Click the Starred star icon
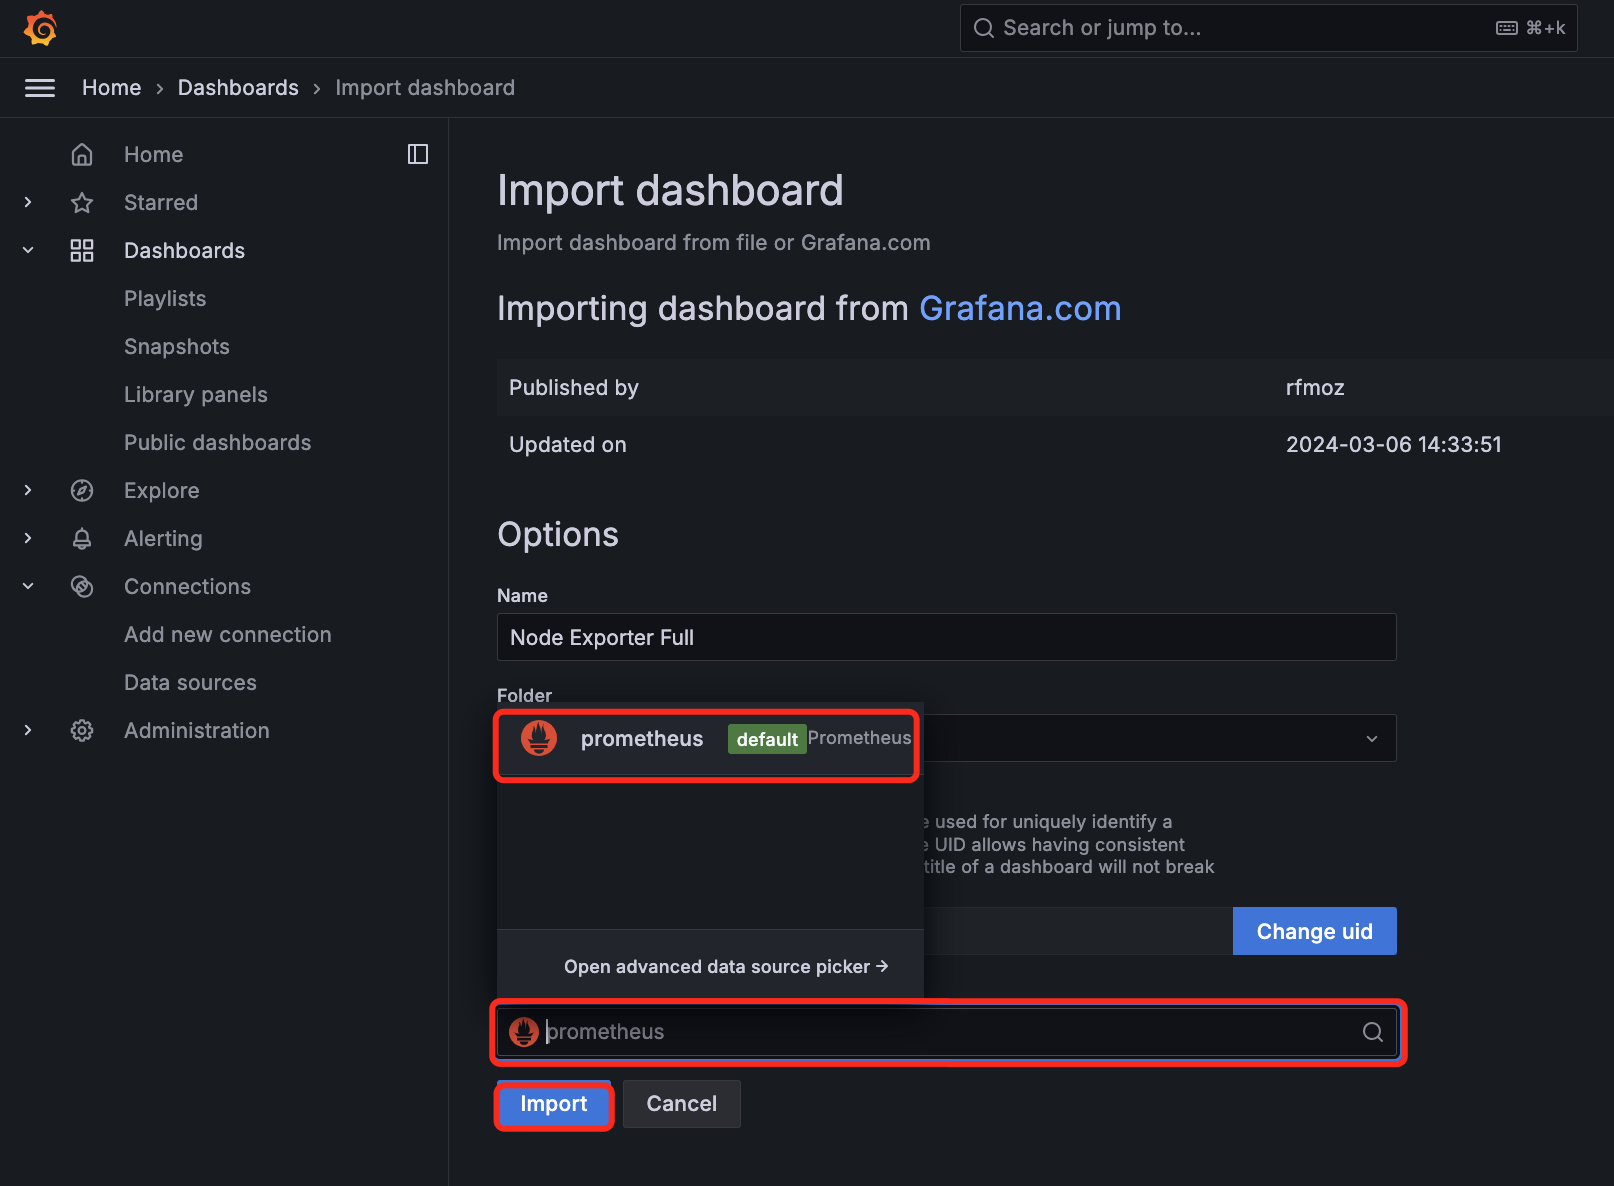 [x=82, y=202]
